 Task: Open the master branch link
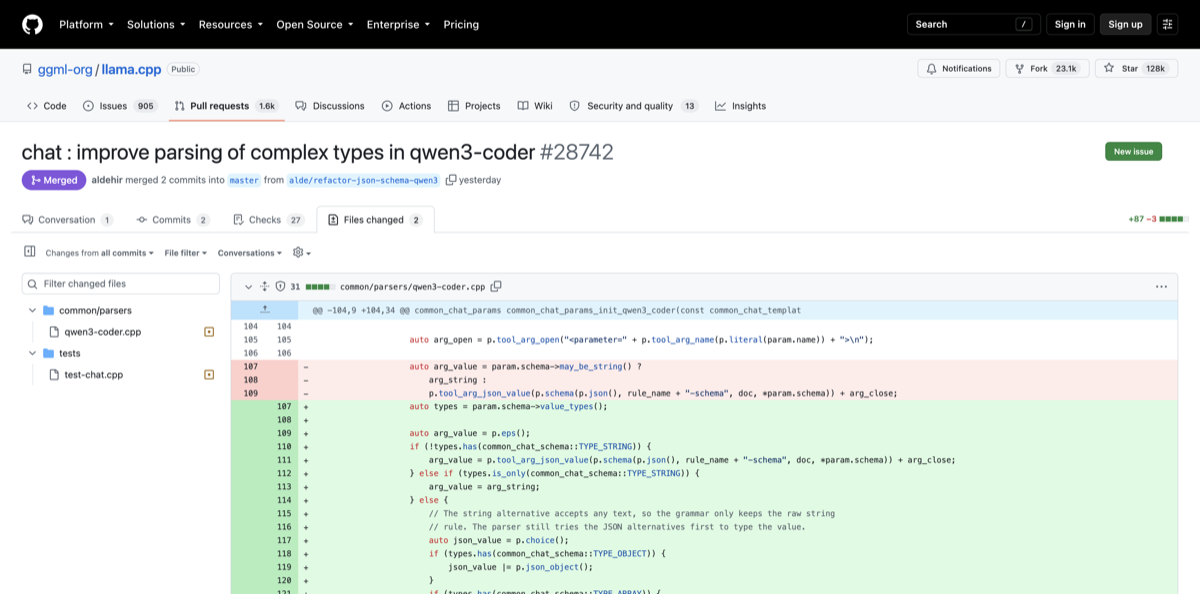(x=244, y=180)
